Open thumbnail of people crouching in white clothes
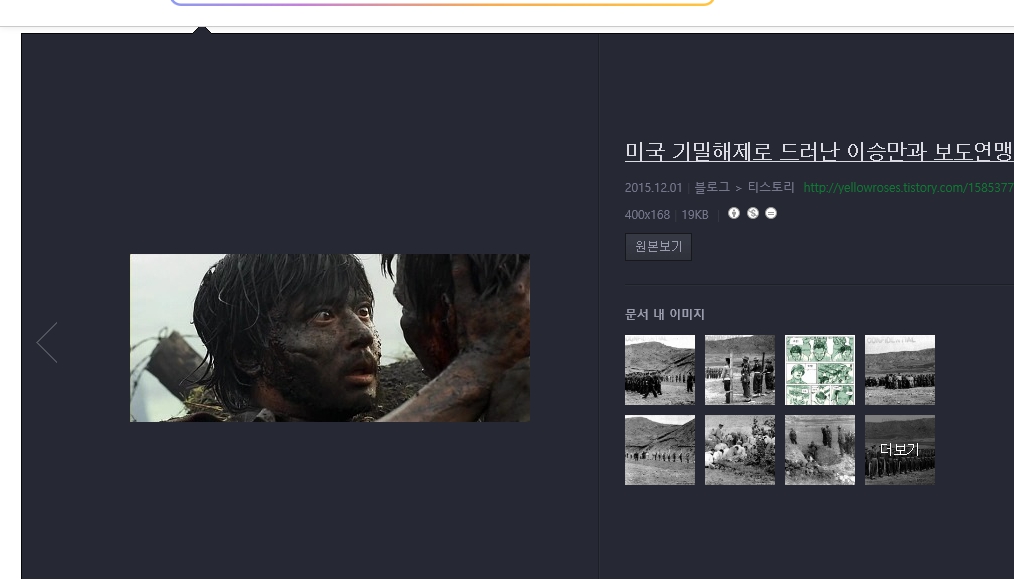The height and width of the screenshot is (580, 1014). [740, 450]
